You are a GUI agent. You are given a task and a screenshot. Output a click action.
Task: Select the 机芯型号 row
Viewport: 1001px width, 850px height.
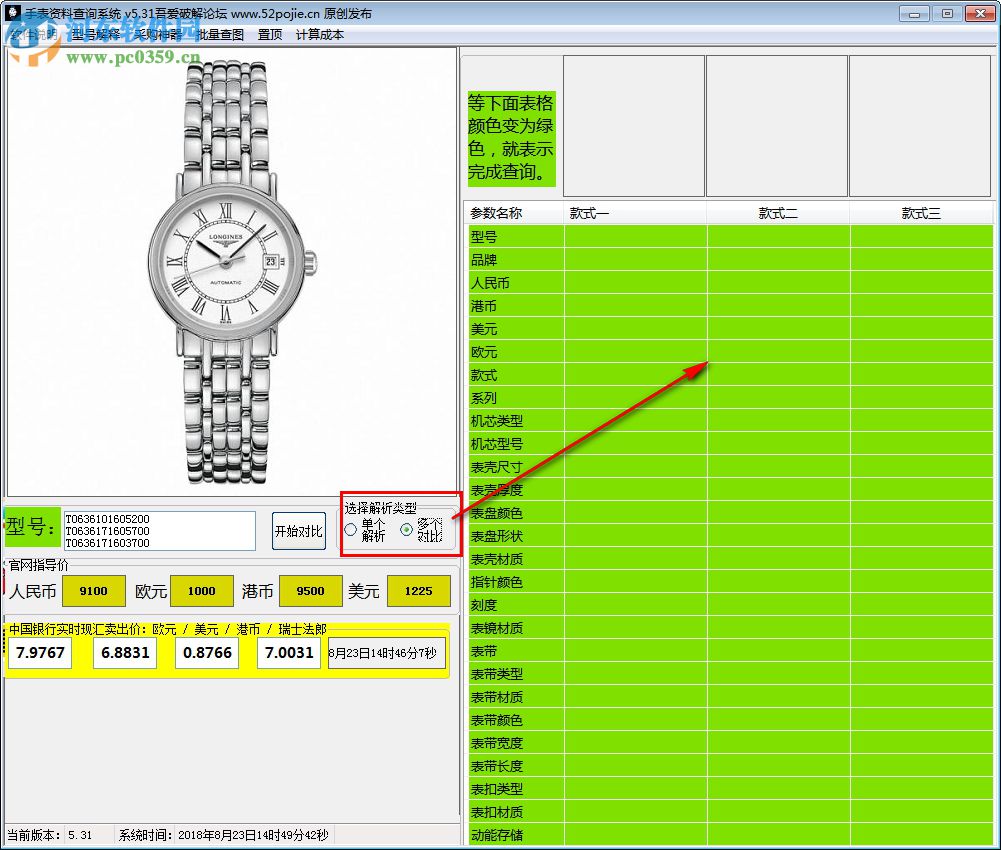coord(731,444)
